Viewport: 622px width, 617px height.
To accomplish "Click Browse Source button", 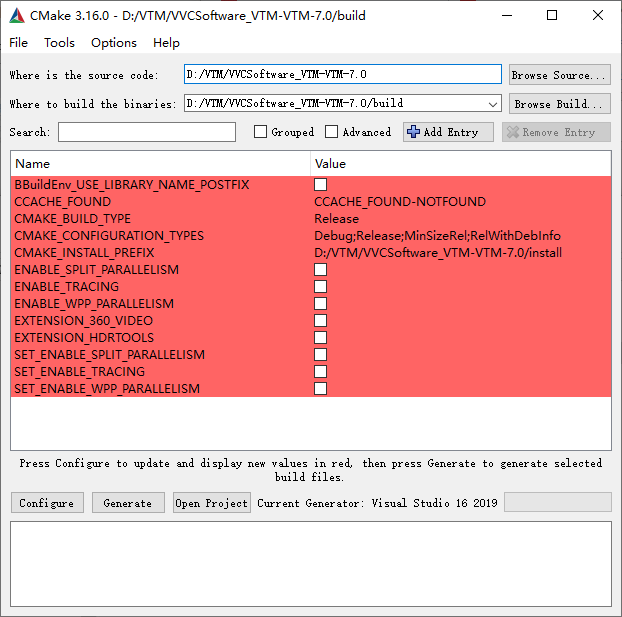I will point(560,75).
